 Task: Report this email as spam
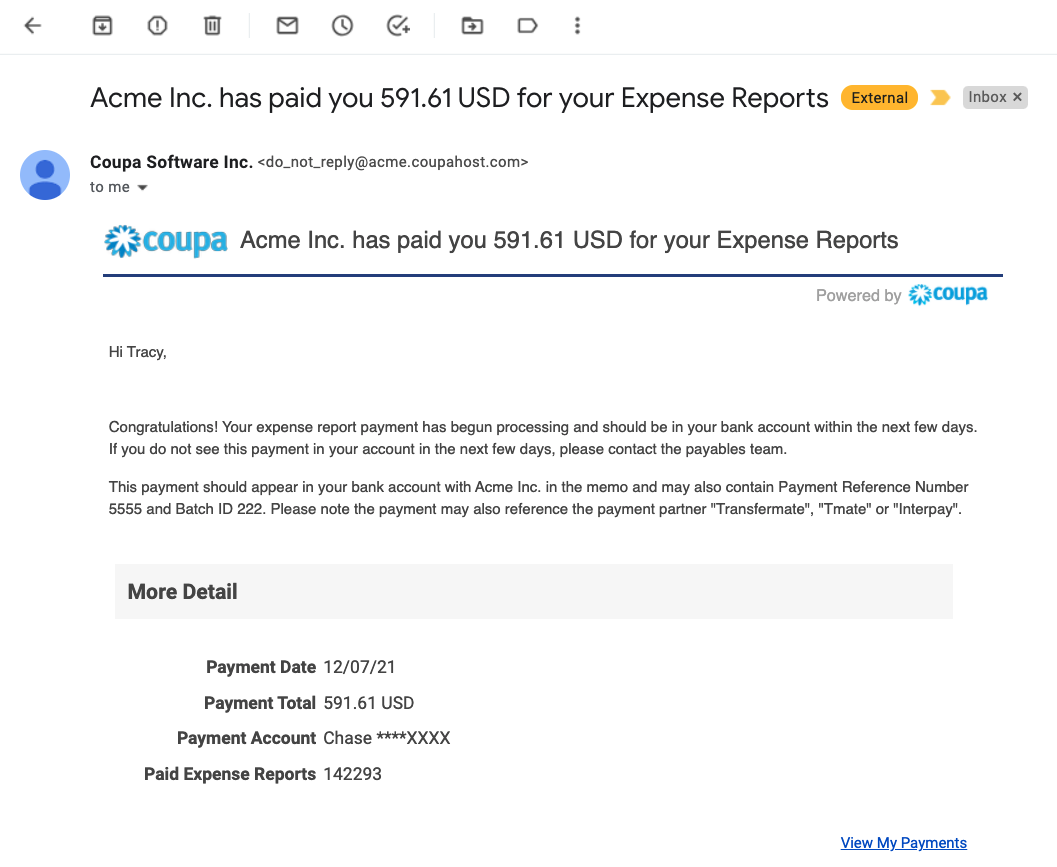point(157,26)
